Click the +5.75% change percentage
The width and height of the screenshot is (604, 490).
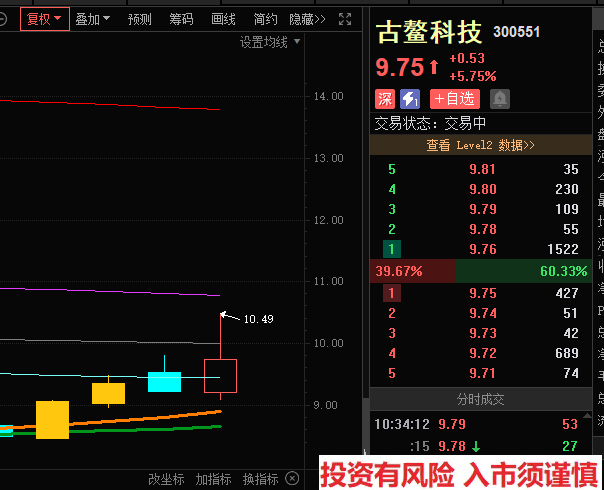coord(473,76)
